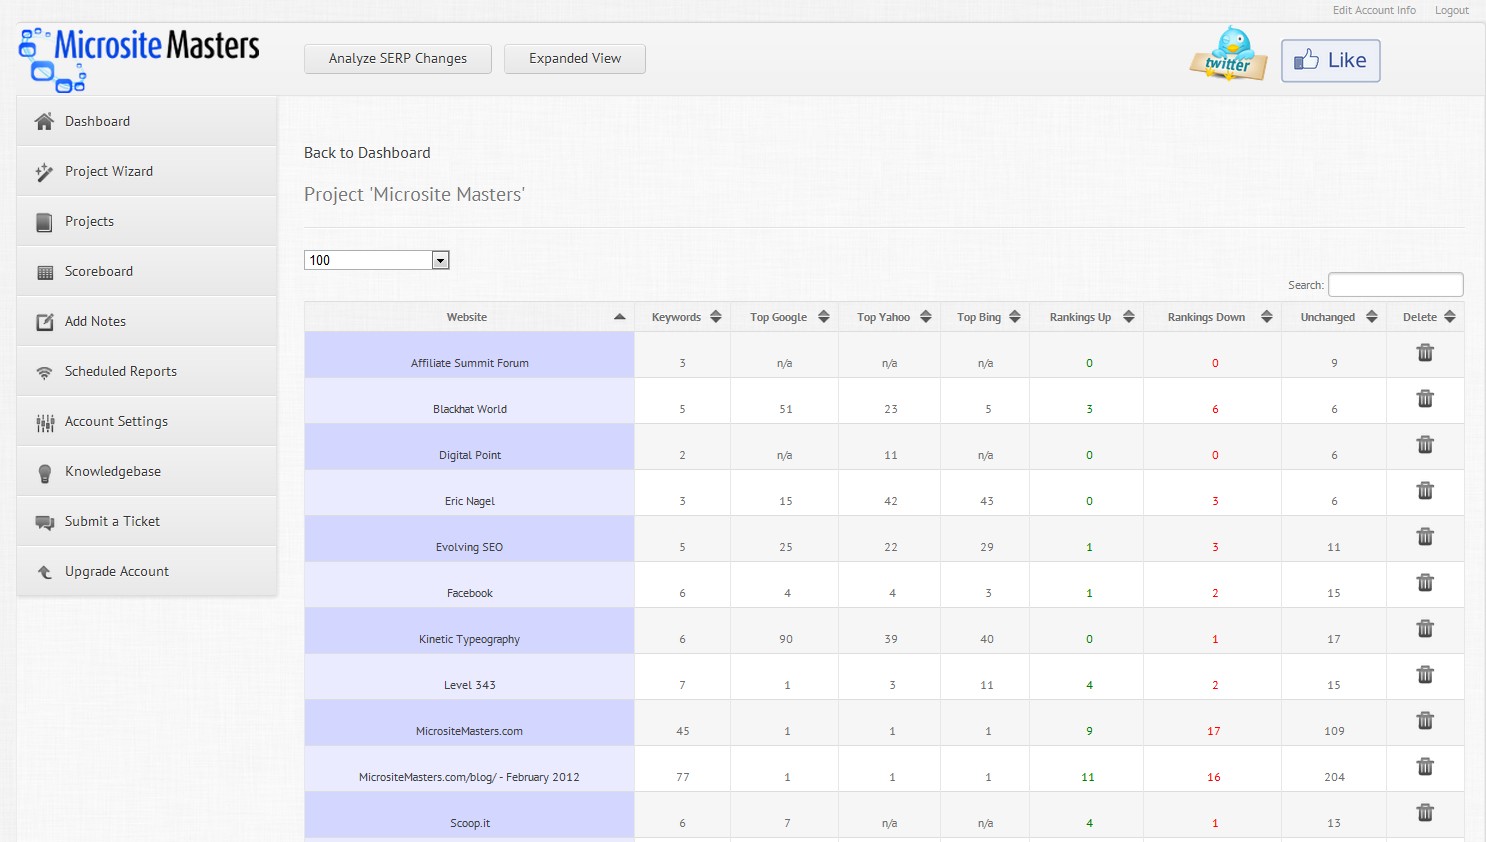The width and height of the screenshot is (1486, 842).
Task: Sort table by Top Google column
Action: pos(784,317)
